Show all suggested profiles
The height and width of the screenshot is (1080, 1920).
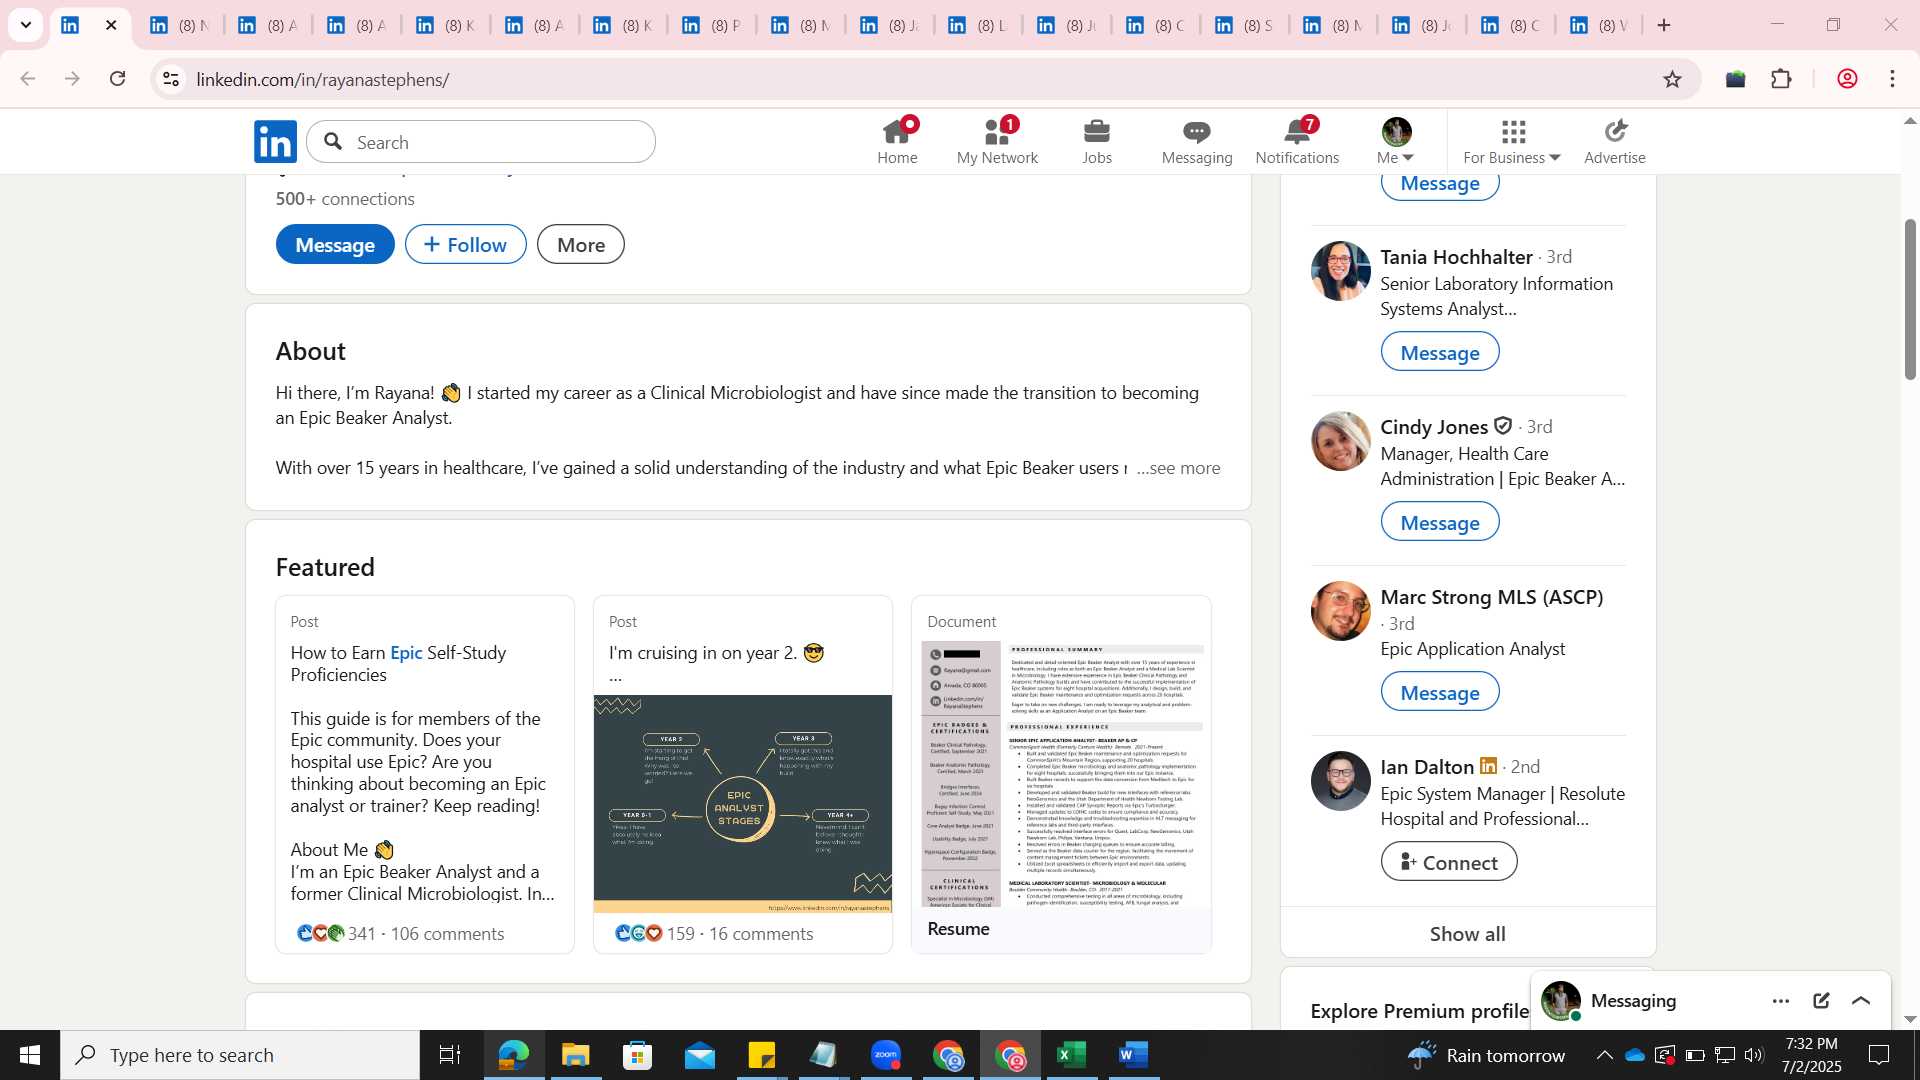[1468, 934]
